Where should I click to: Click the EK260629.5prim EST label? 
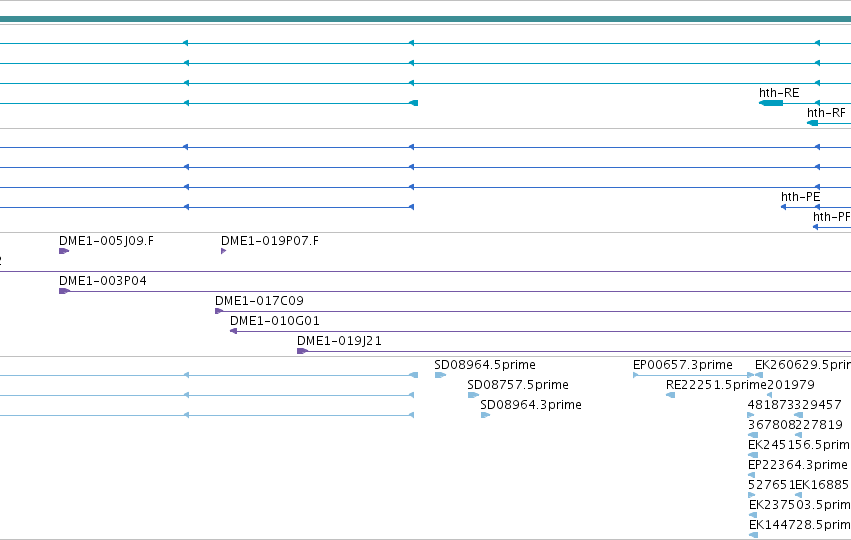(x=803, y=365)
